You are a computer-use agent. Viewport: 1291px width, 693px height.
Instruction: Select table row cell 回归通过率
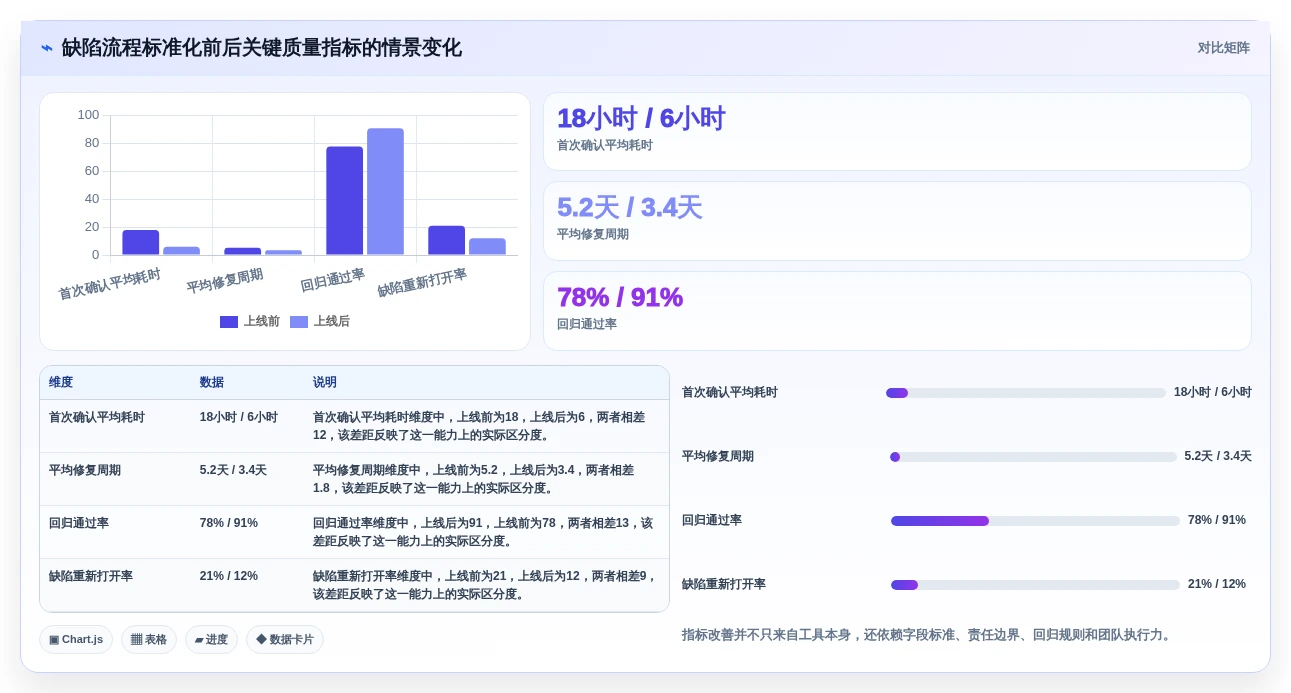tap(79, 524)
